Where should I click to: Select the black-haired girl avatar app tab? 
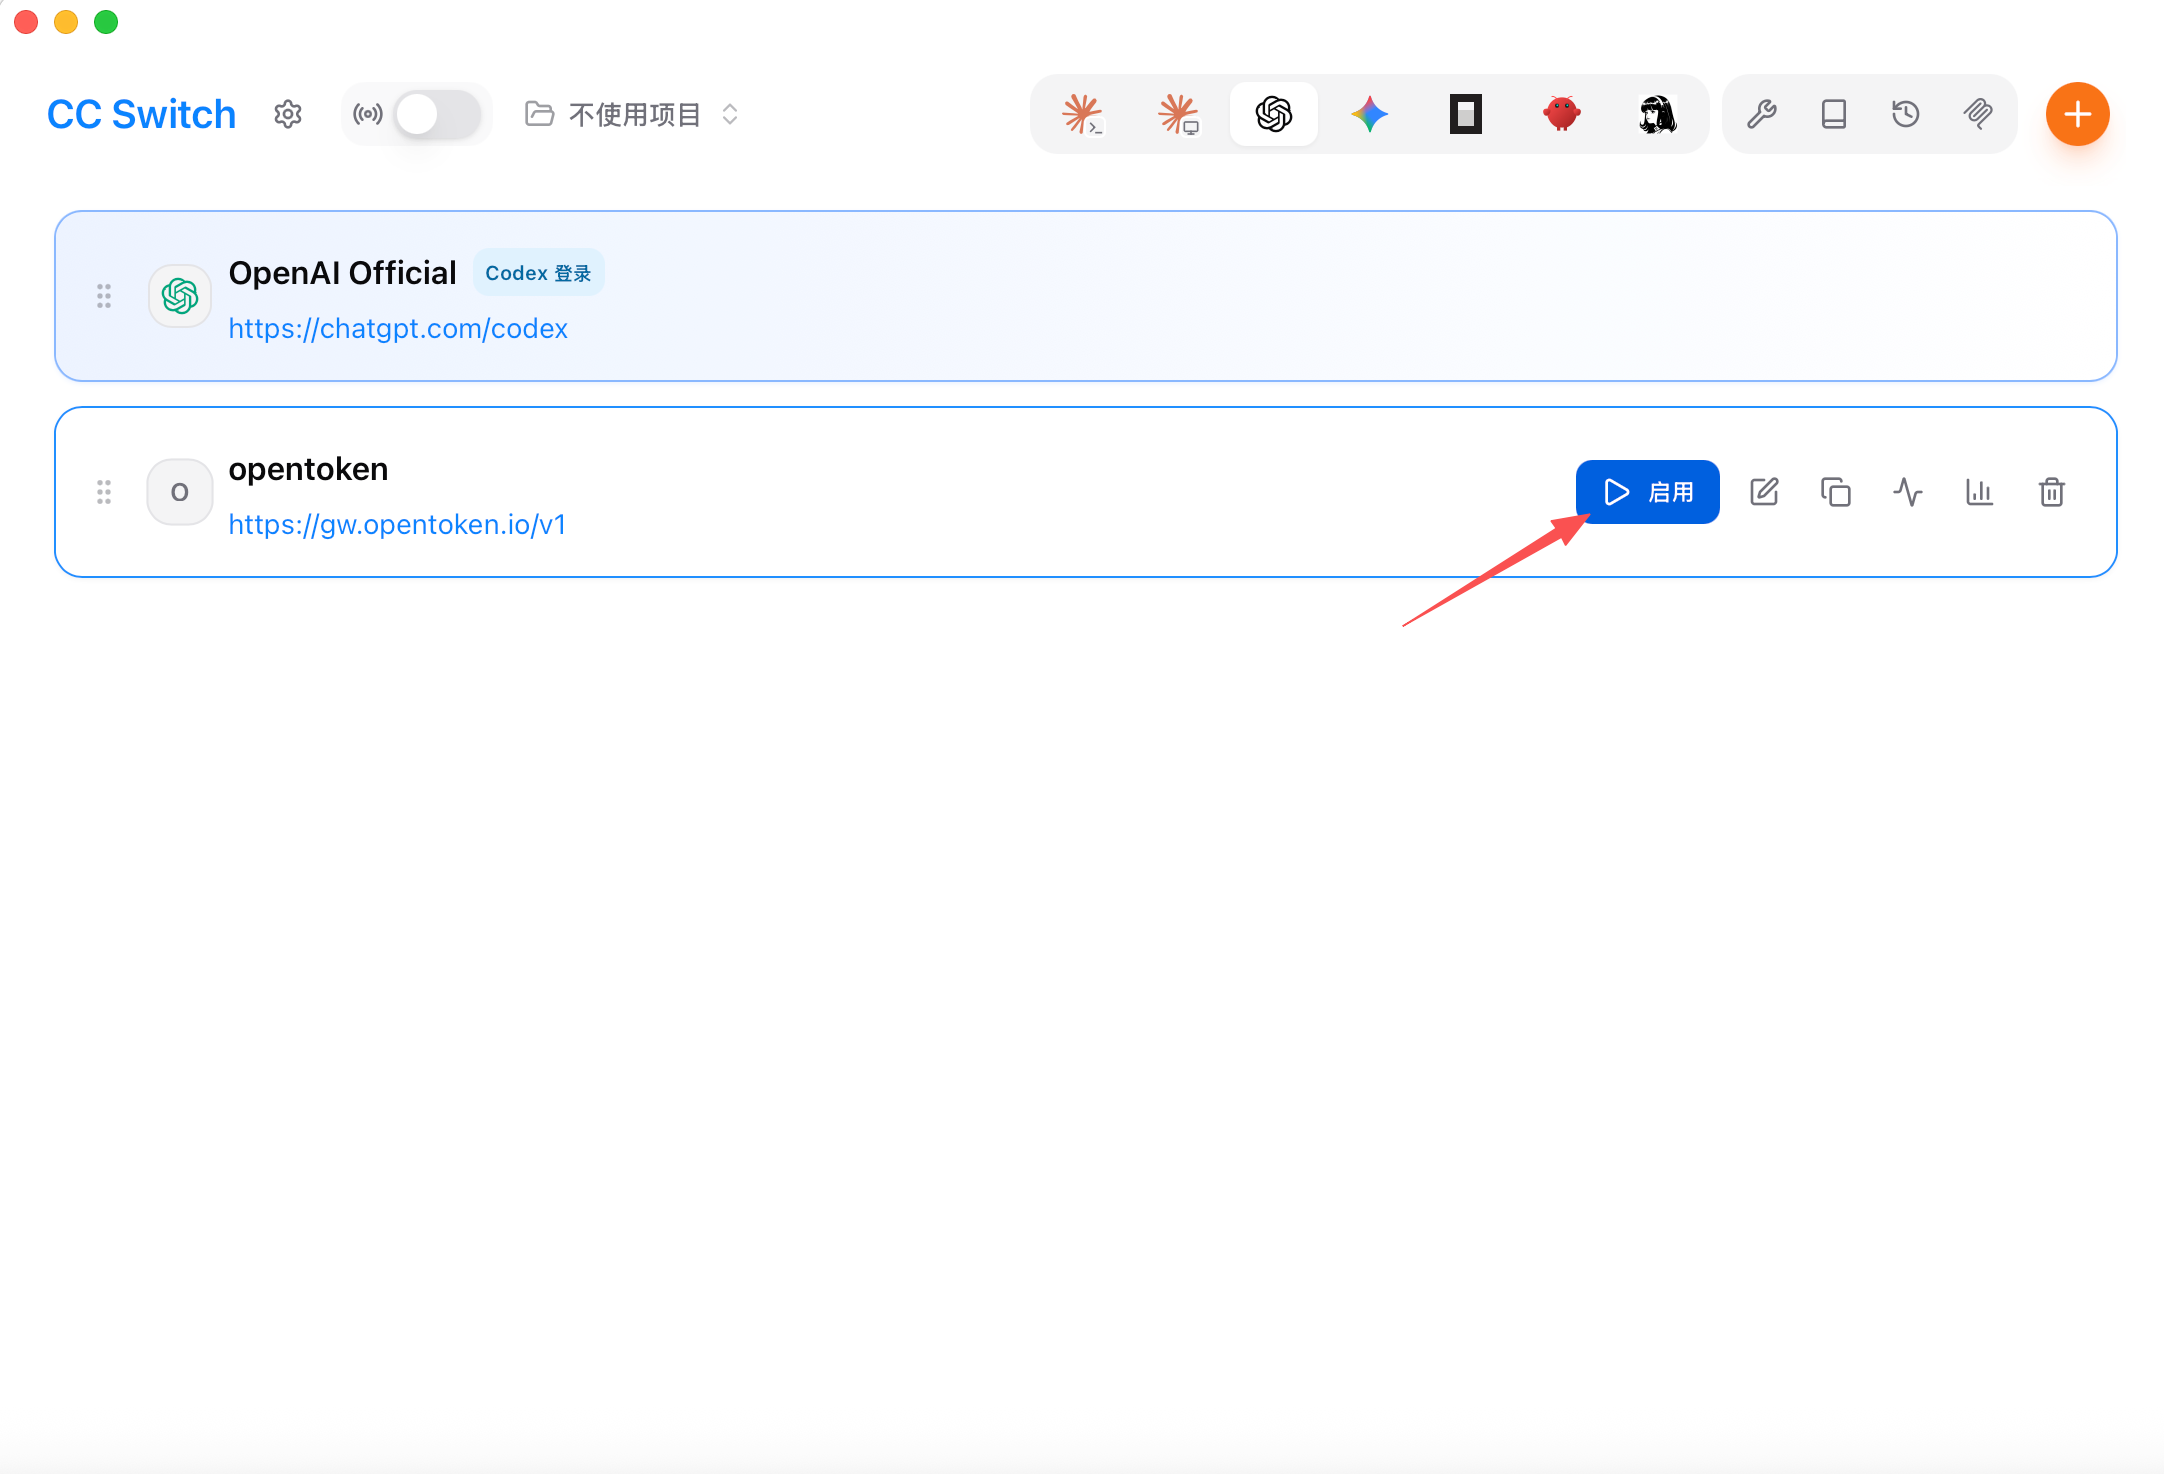pos(1658,114)
